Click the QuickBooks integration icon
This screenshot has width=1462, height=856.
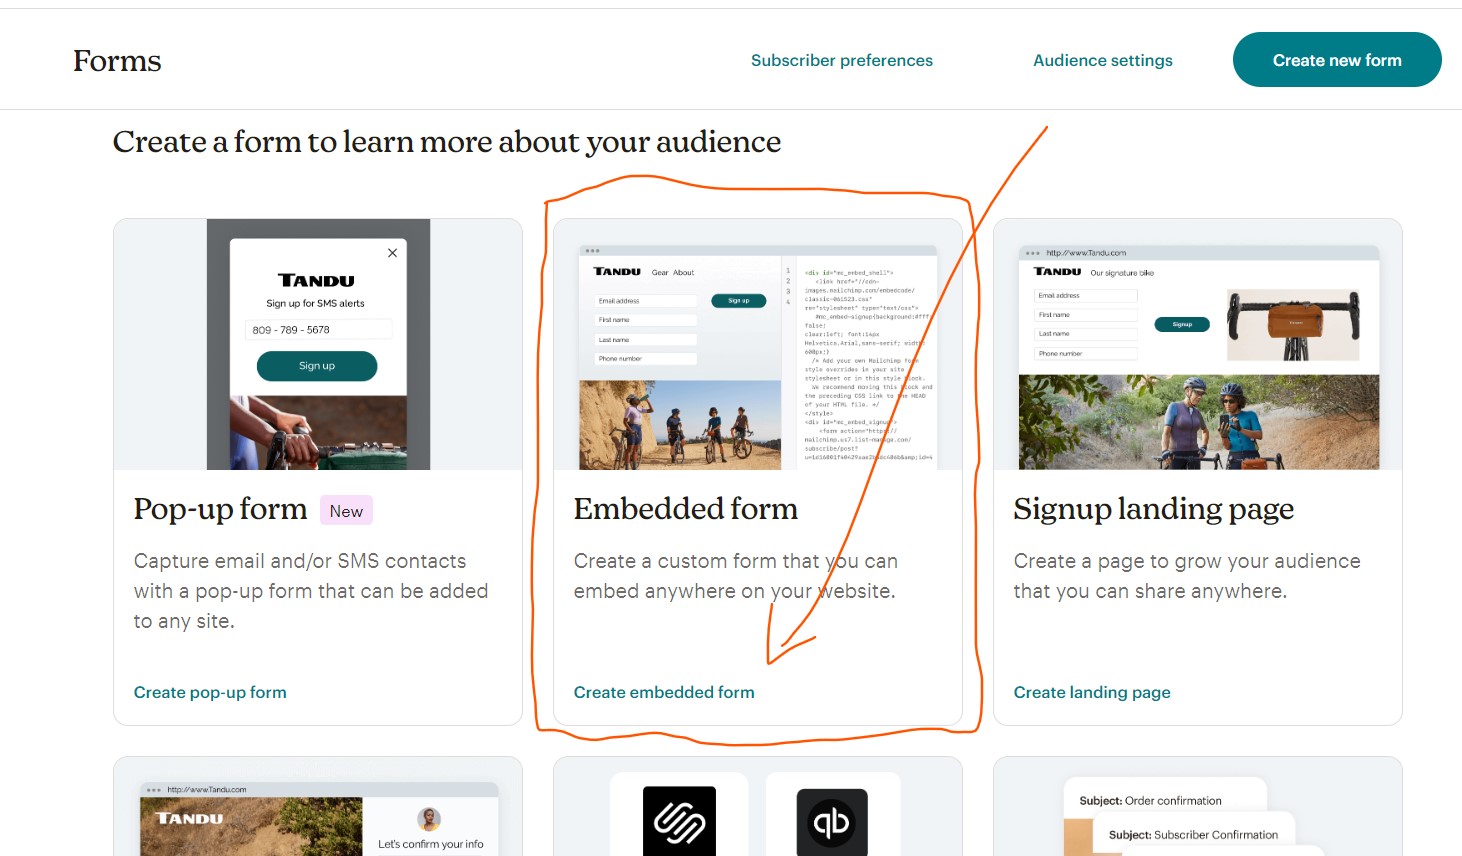[832, 822]
